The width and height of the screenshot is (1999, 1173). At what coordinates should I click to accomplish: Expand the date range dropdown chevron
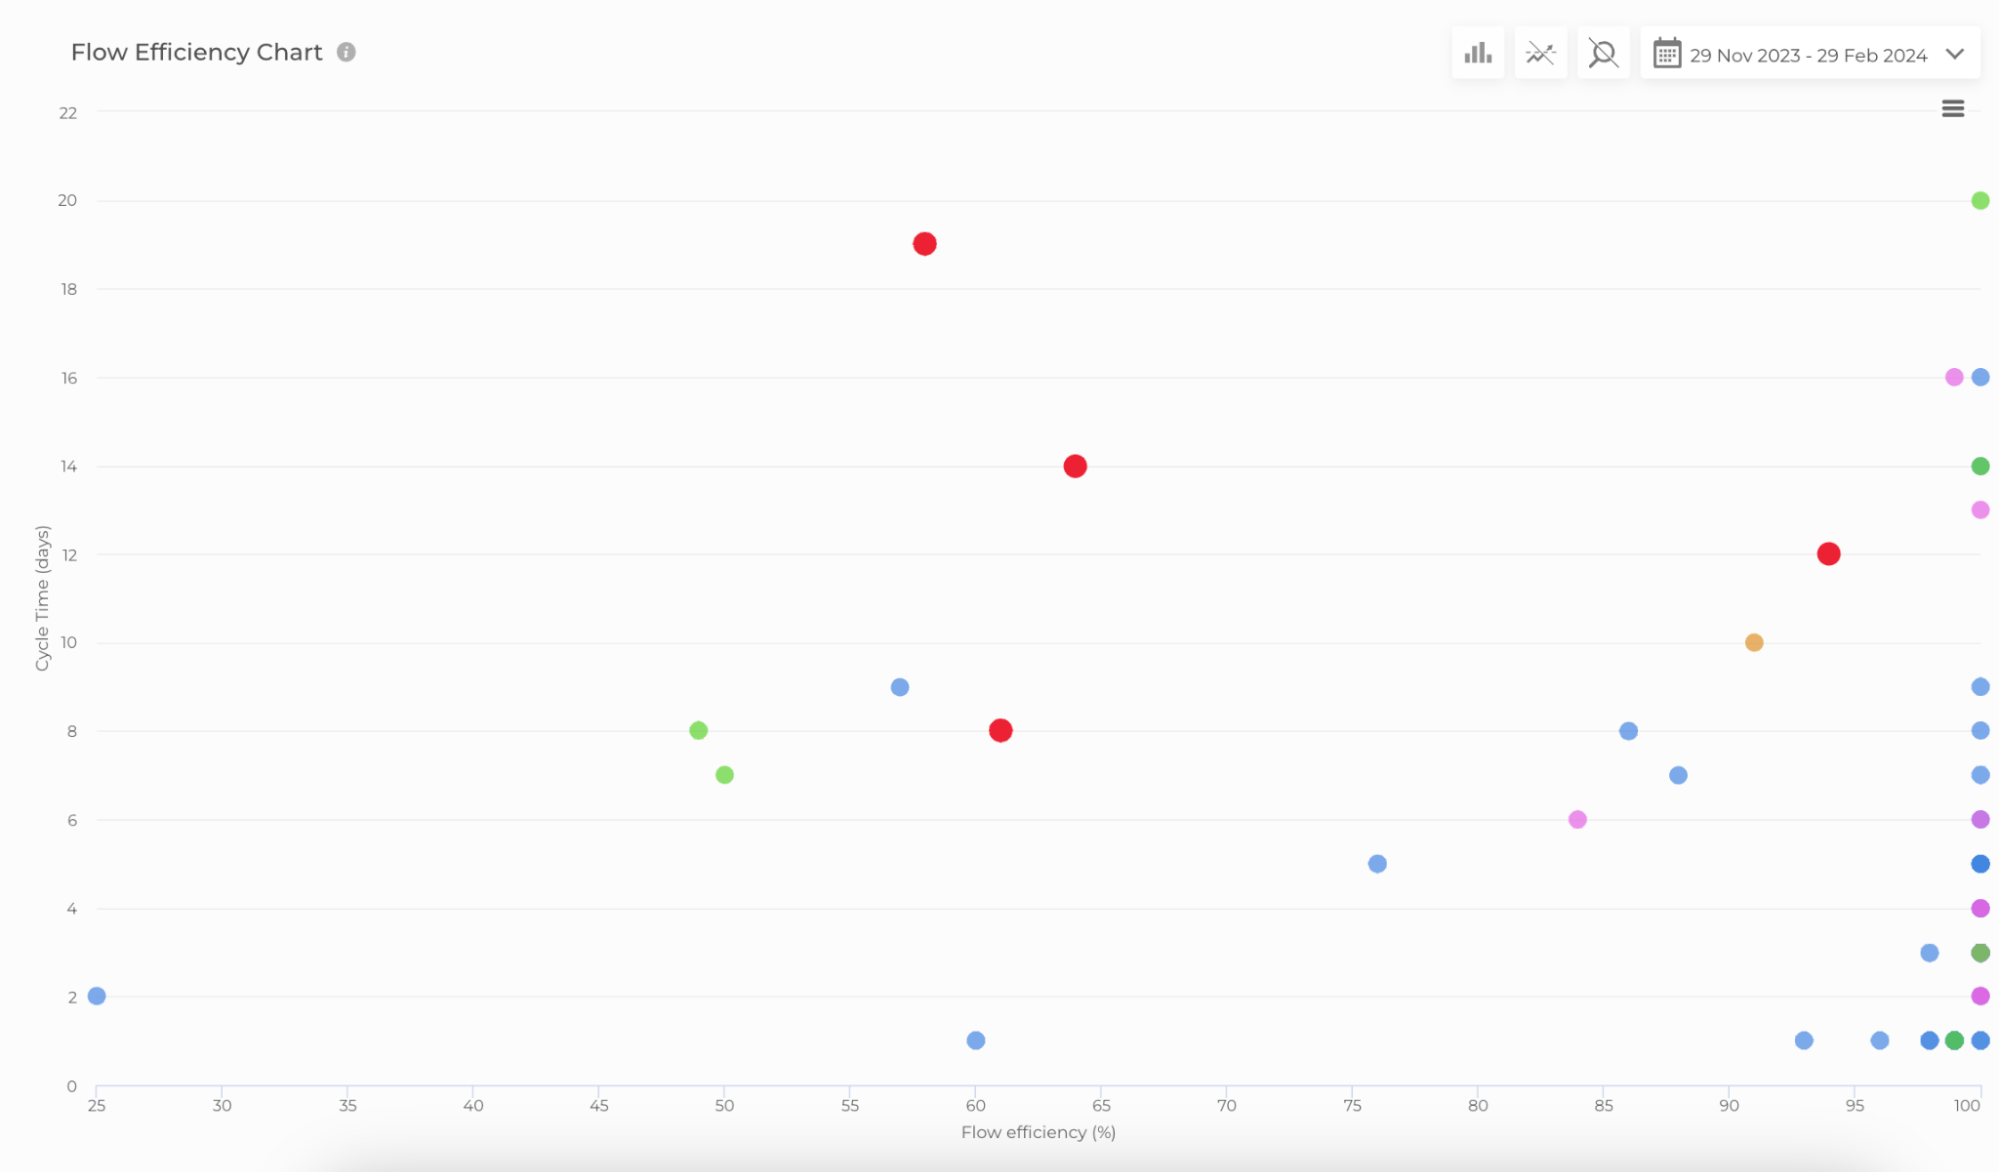coord(1956,56)
